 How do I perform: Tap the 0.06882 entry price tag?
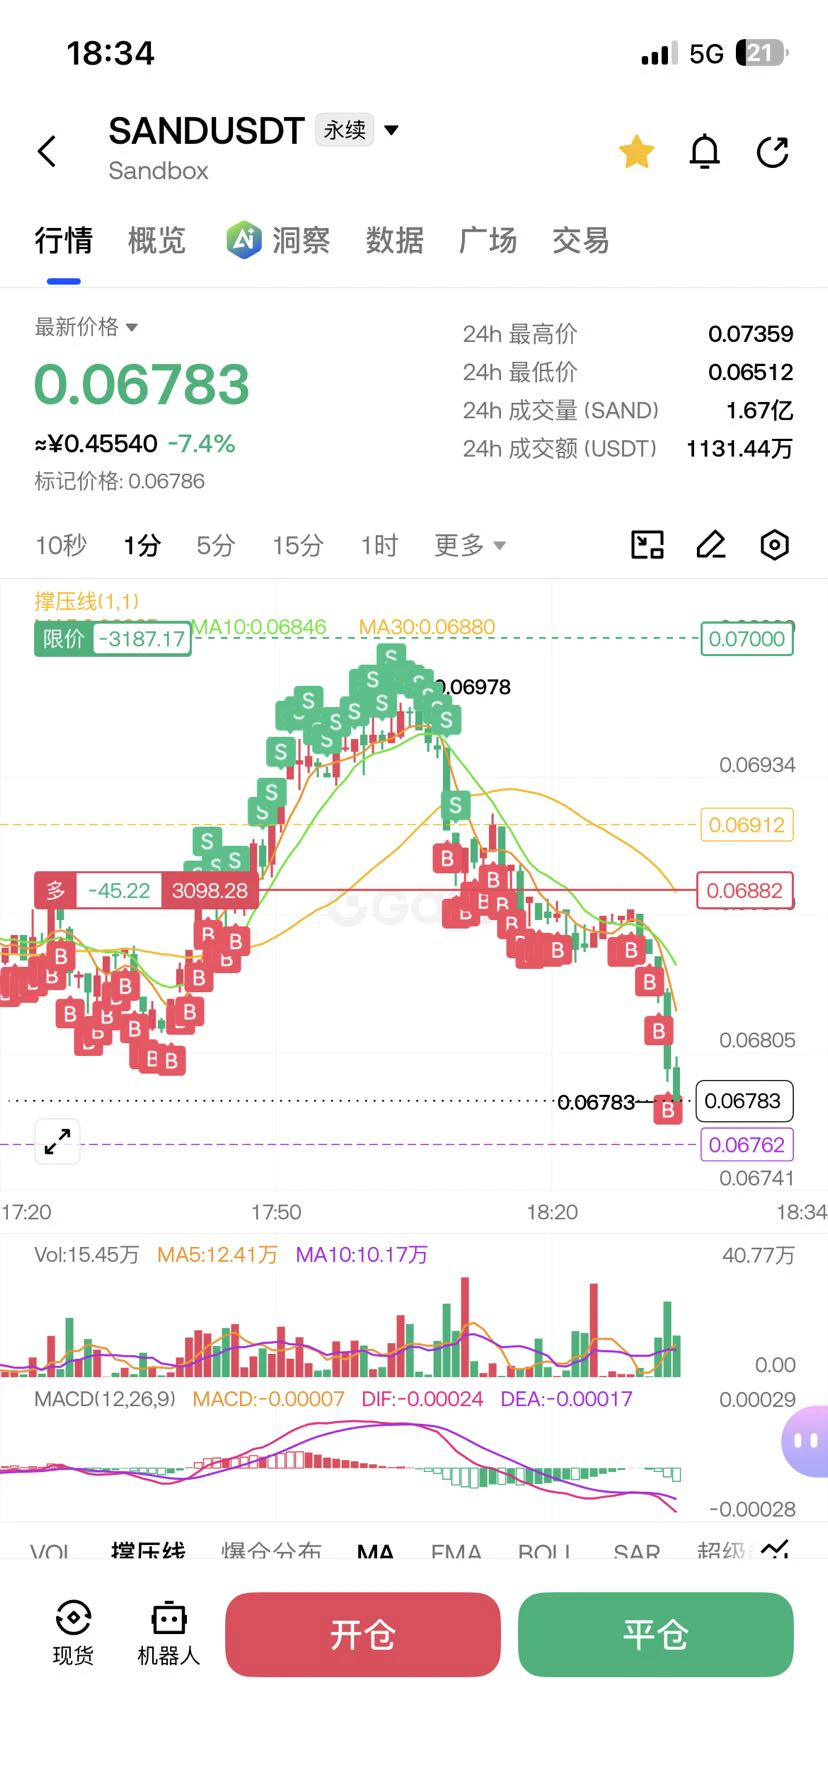[x=745, y=890]
